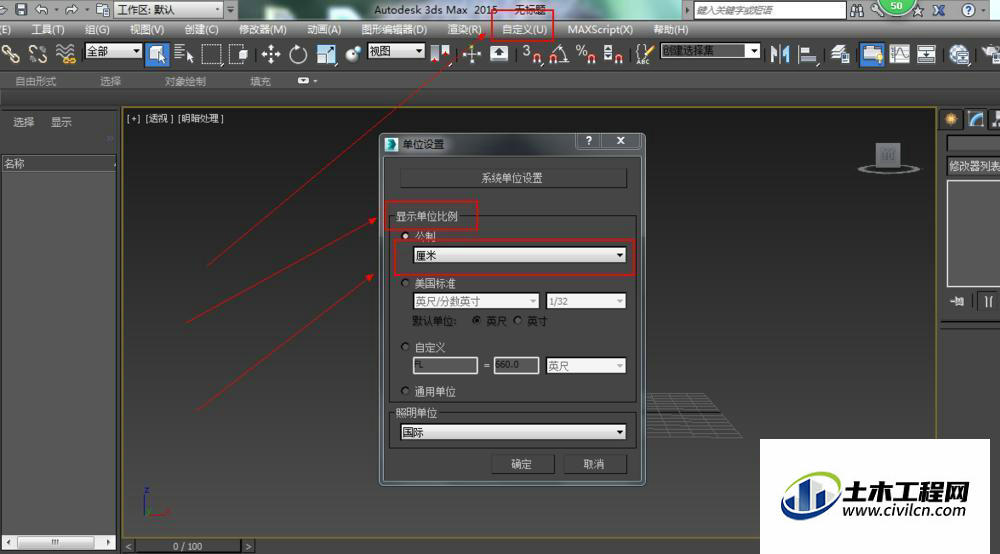The width and height of the screenshot is (1000, 554).
Task: Select the 公制 metric radio button
Action: (405, 236)
